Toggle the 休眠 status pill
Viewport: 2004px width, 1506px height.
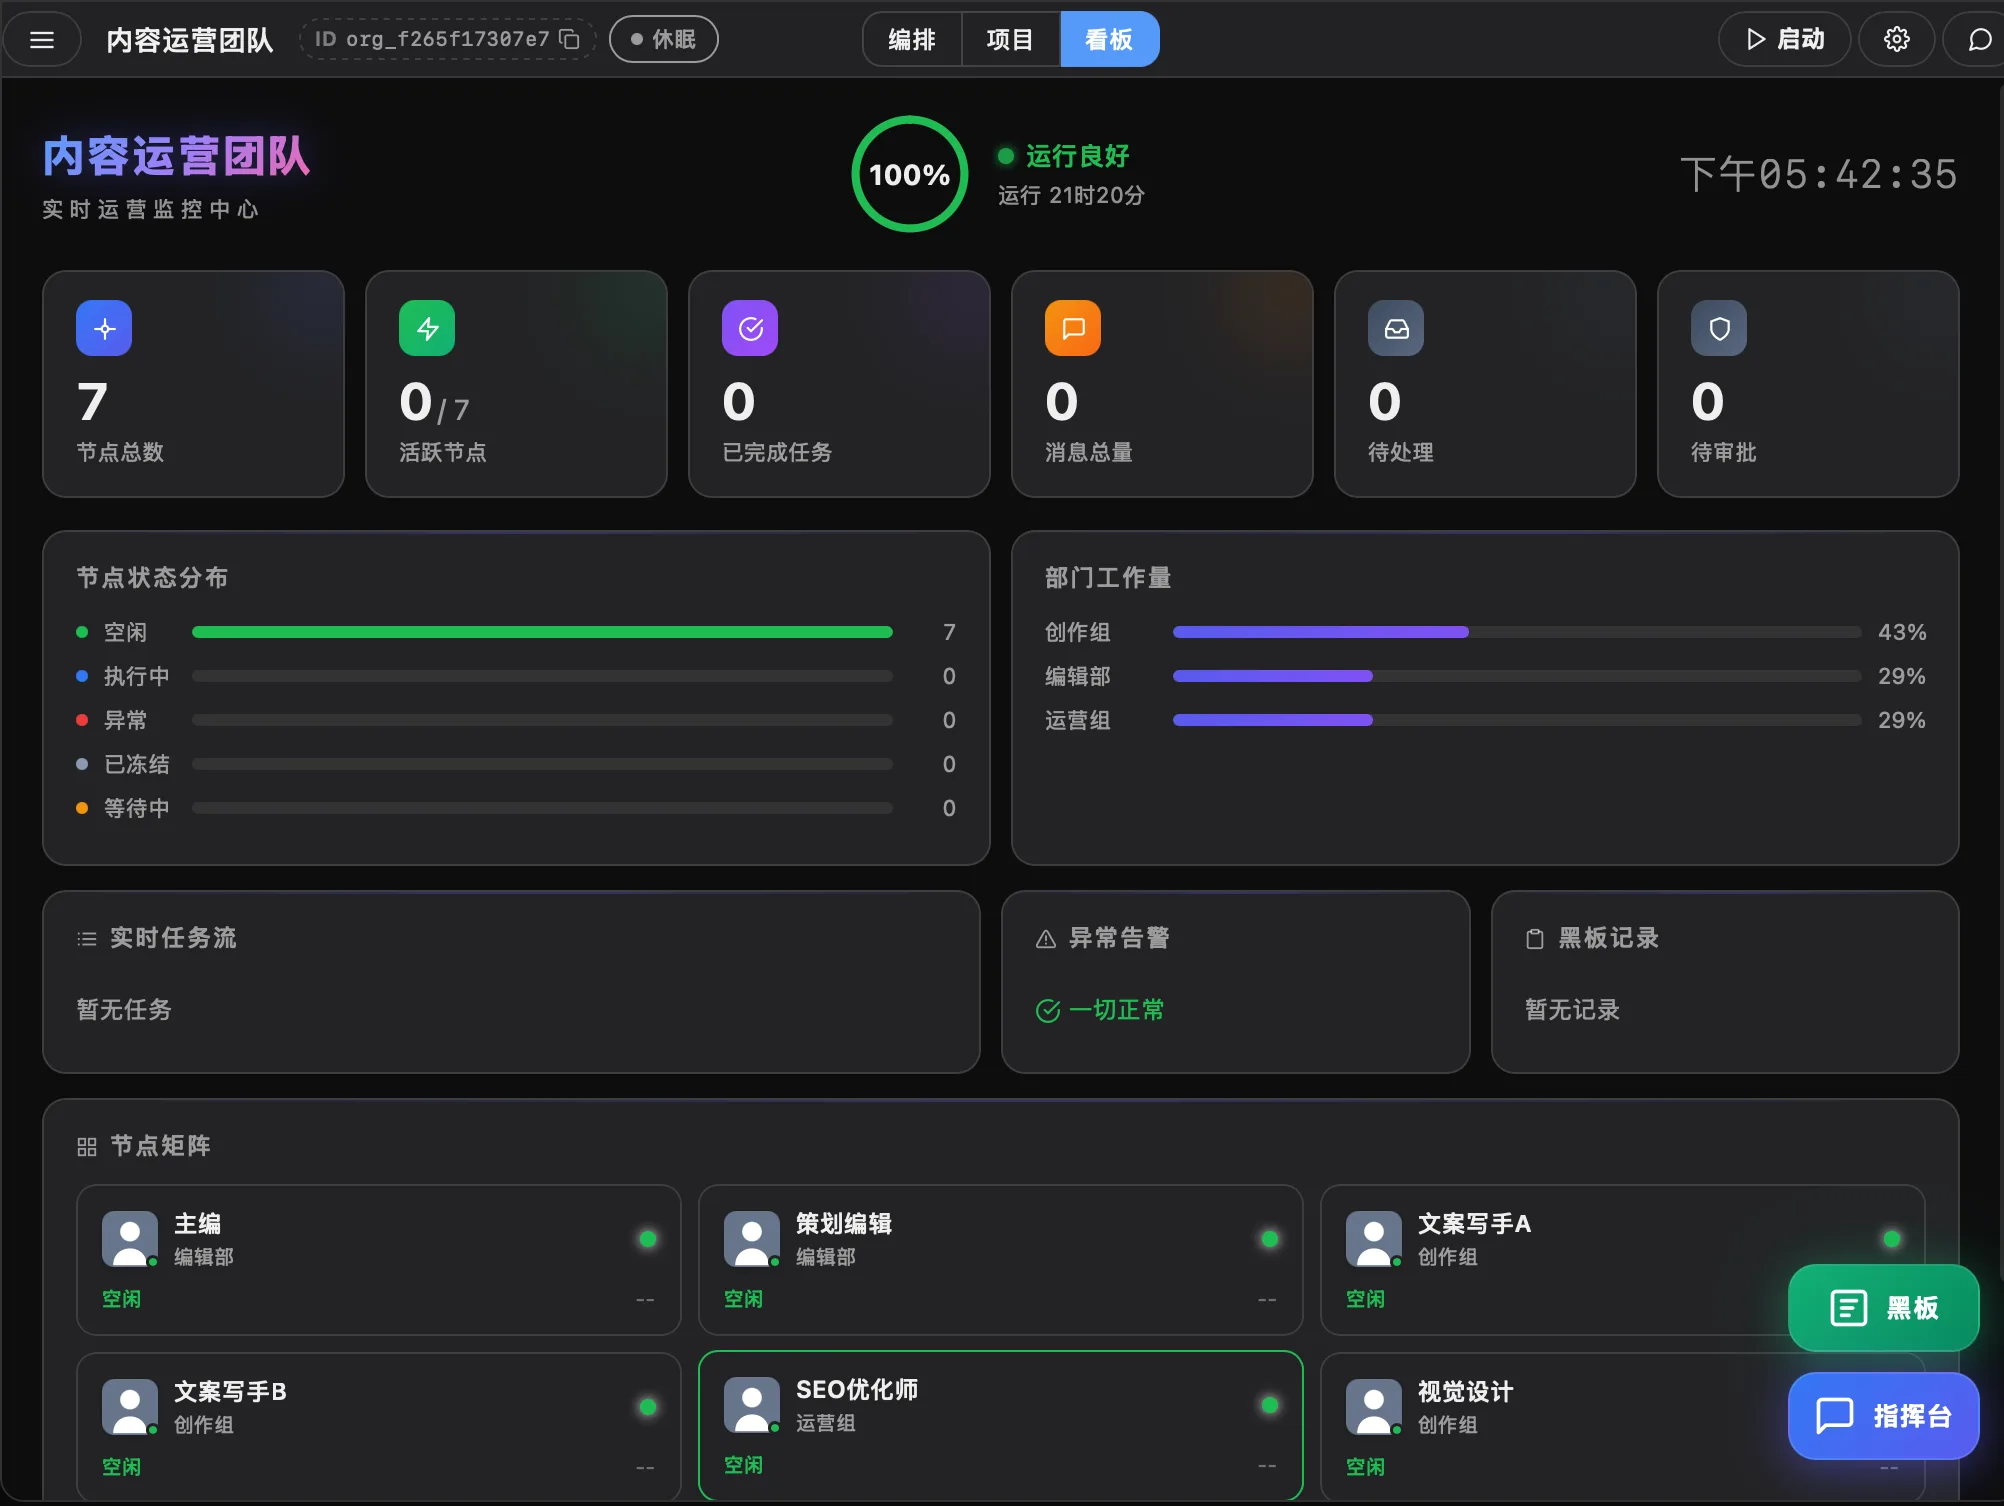663,39
